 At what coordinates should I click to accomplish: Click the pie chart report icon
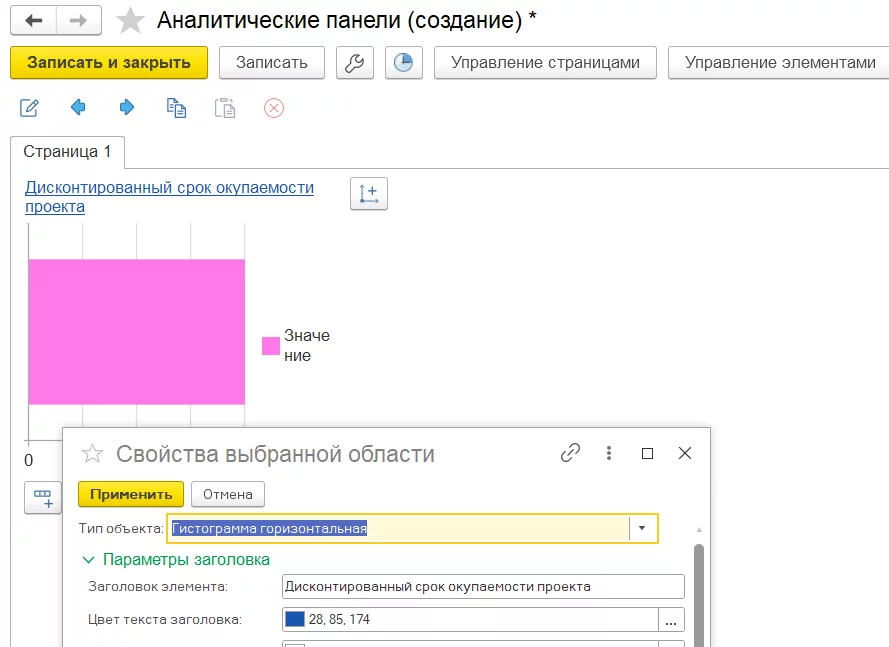point(404,61)
